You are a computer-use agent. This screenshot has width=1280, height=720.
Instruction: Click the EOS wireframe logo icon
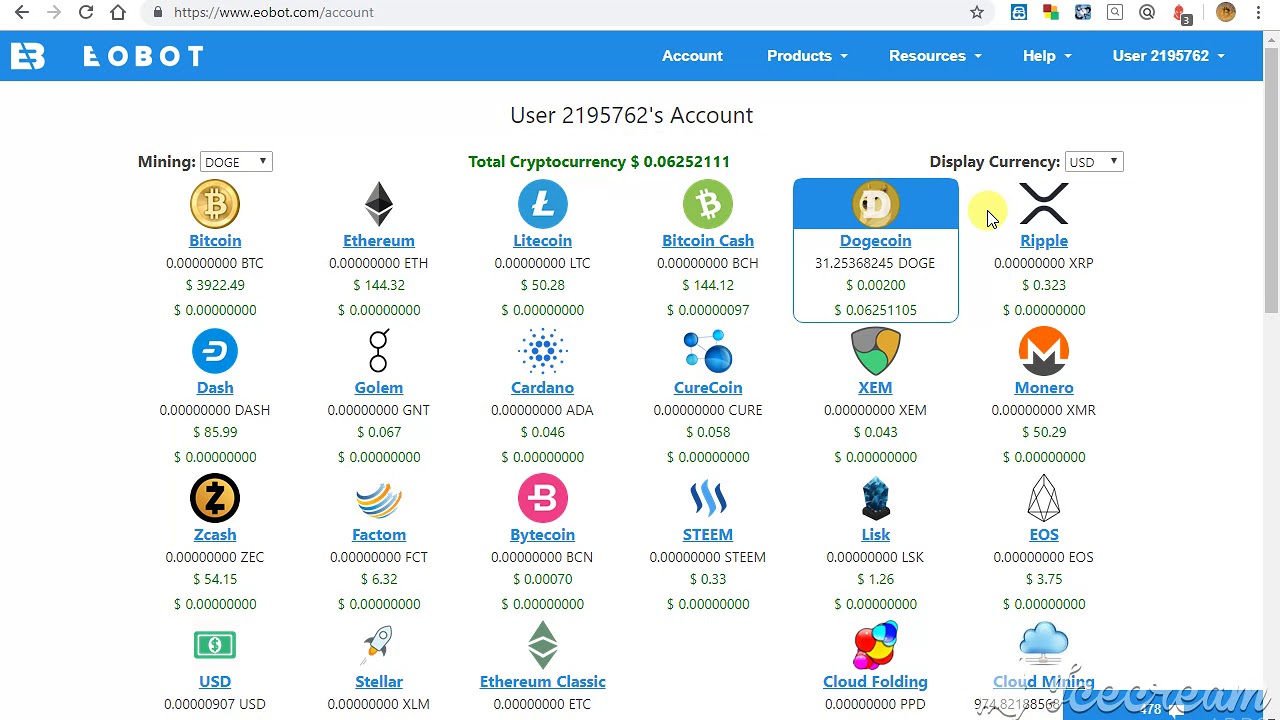click(1044, 498)
